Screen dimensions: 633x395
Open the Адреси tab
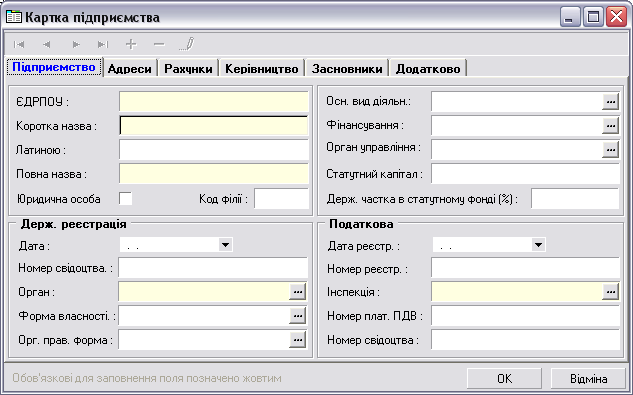130,69
